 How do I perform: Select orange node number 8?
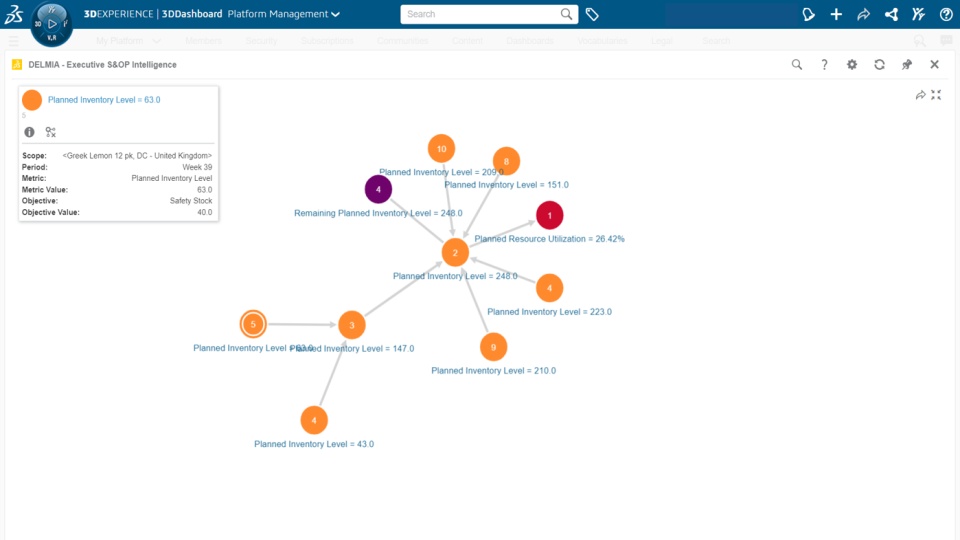(x=506, y=161)
